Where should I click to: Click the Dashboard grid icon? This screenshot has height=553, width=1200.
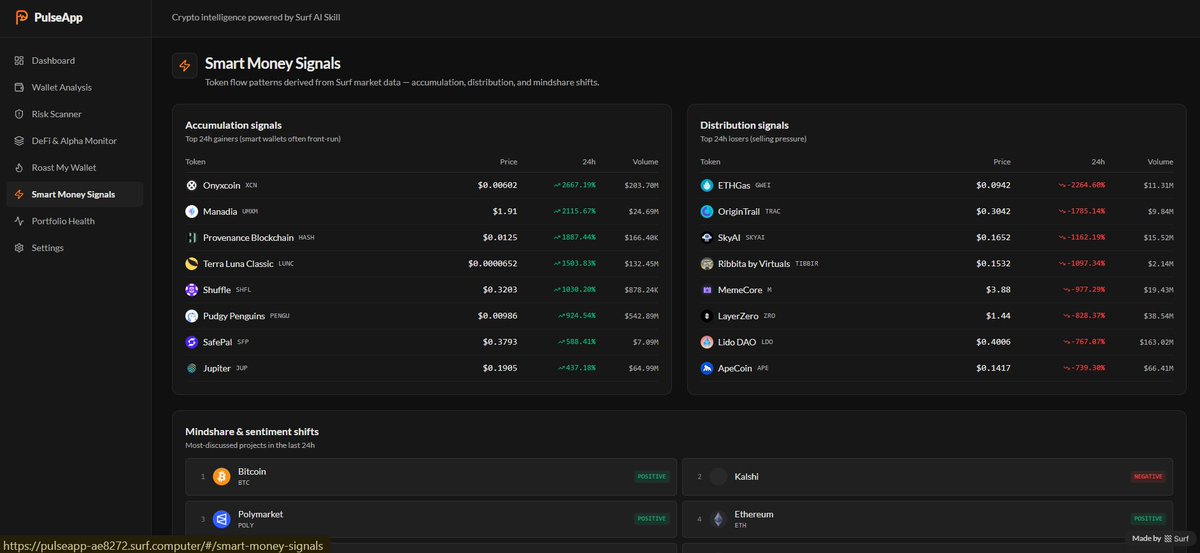click(x=19, y=61)
